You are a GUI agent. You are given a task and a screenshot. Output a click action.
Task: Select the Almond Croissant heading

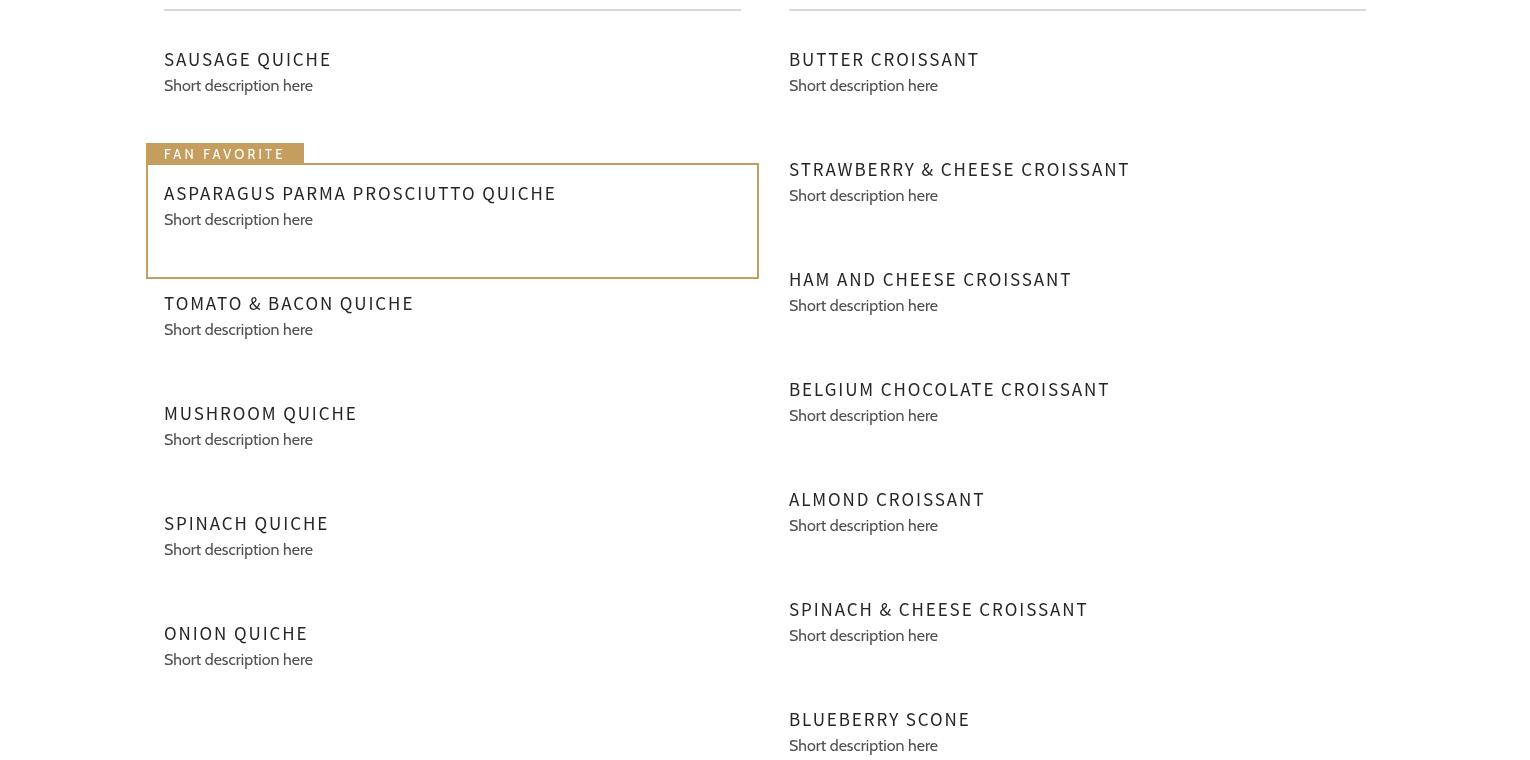tap(887, 500)
